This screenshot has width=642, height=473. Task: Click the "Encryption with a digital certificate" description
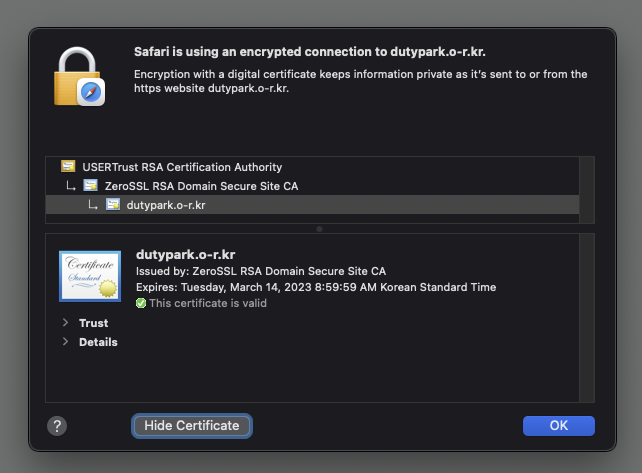pos(361,81)
